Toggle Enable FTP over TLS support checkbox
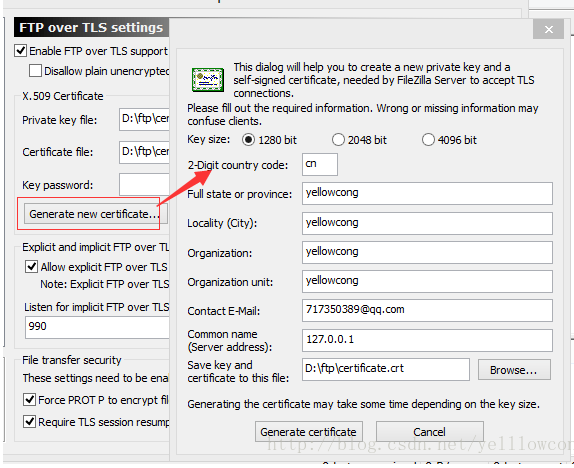 20,51
